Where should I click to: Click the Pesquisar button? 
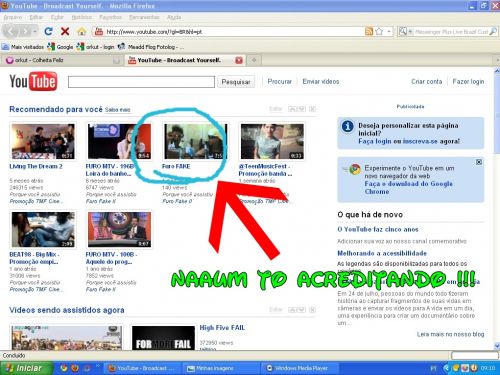tap(236, 82)
